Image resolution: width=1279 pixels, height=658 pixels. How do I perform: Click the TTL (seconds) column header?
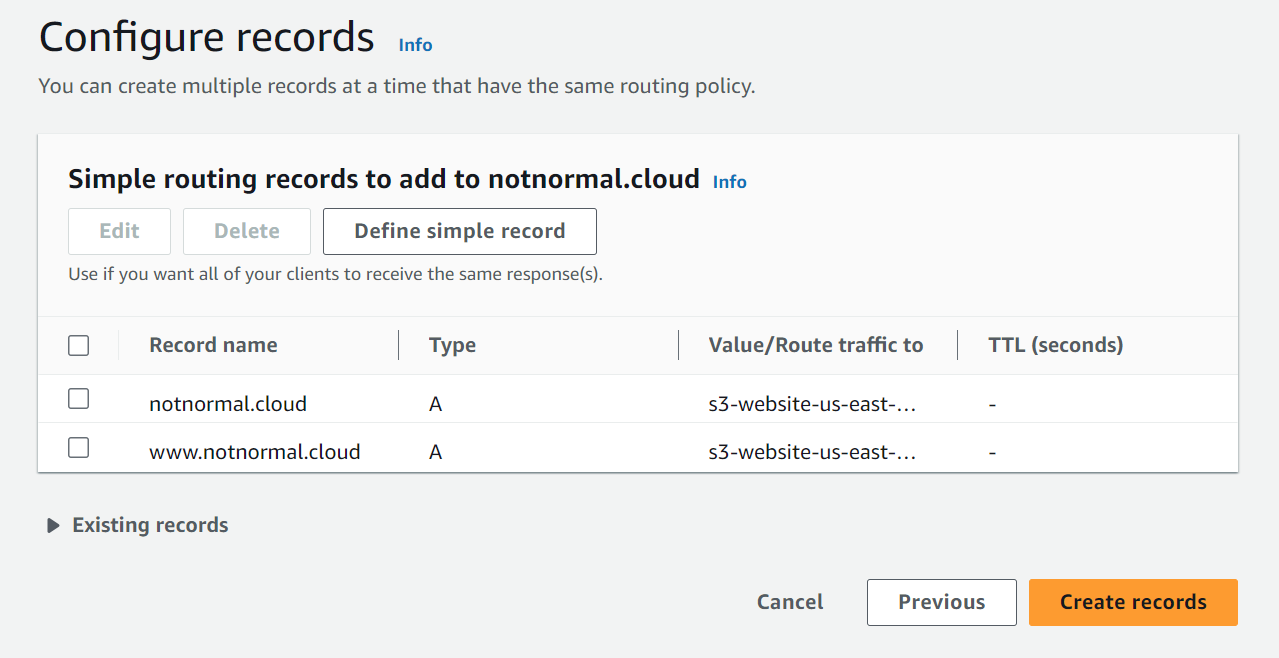pyautogui.click(x=1055, y=345)
